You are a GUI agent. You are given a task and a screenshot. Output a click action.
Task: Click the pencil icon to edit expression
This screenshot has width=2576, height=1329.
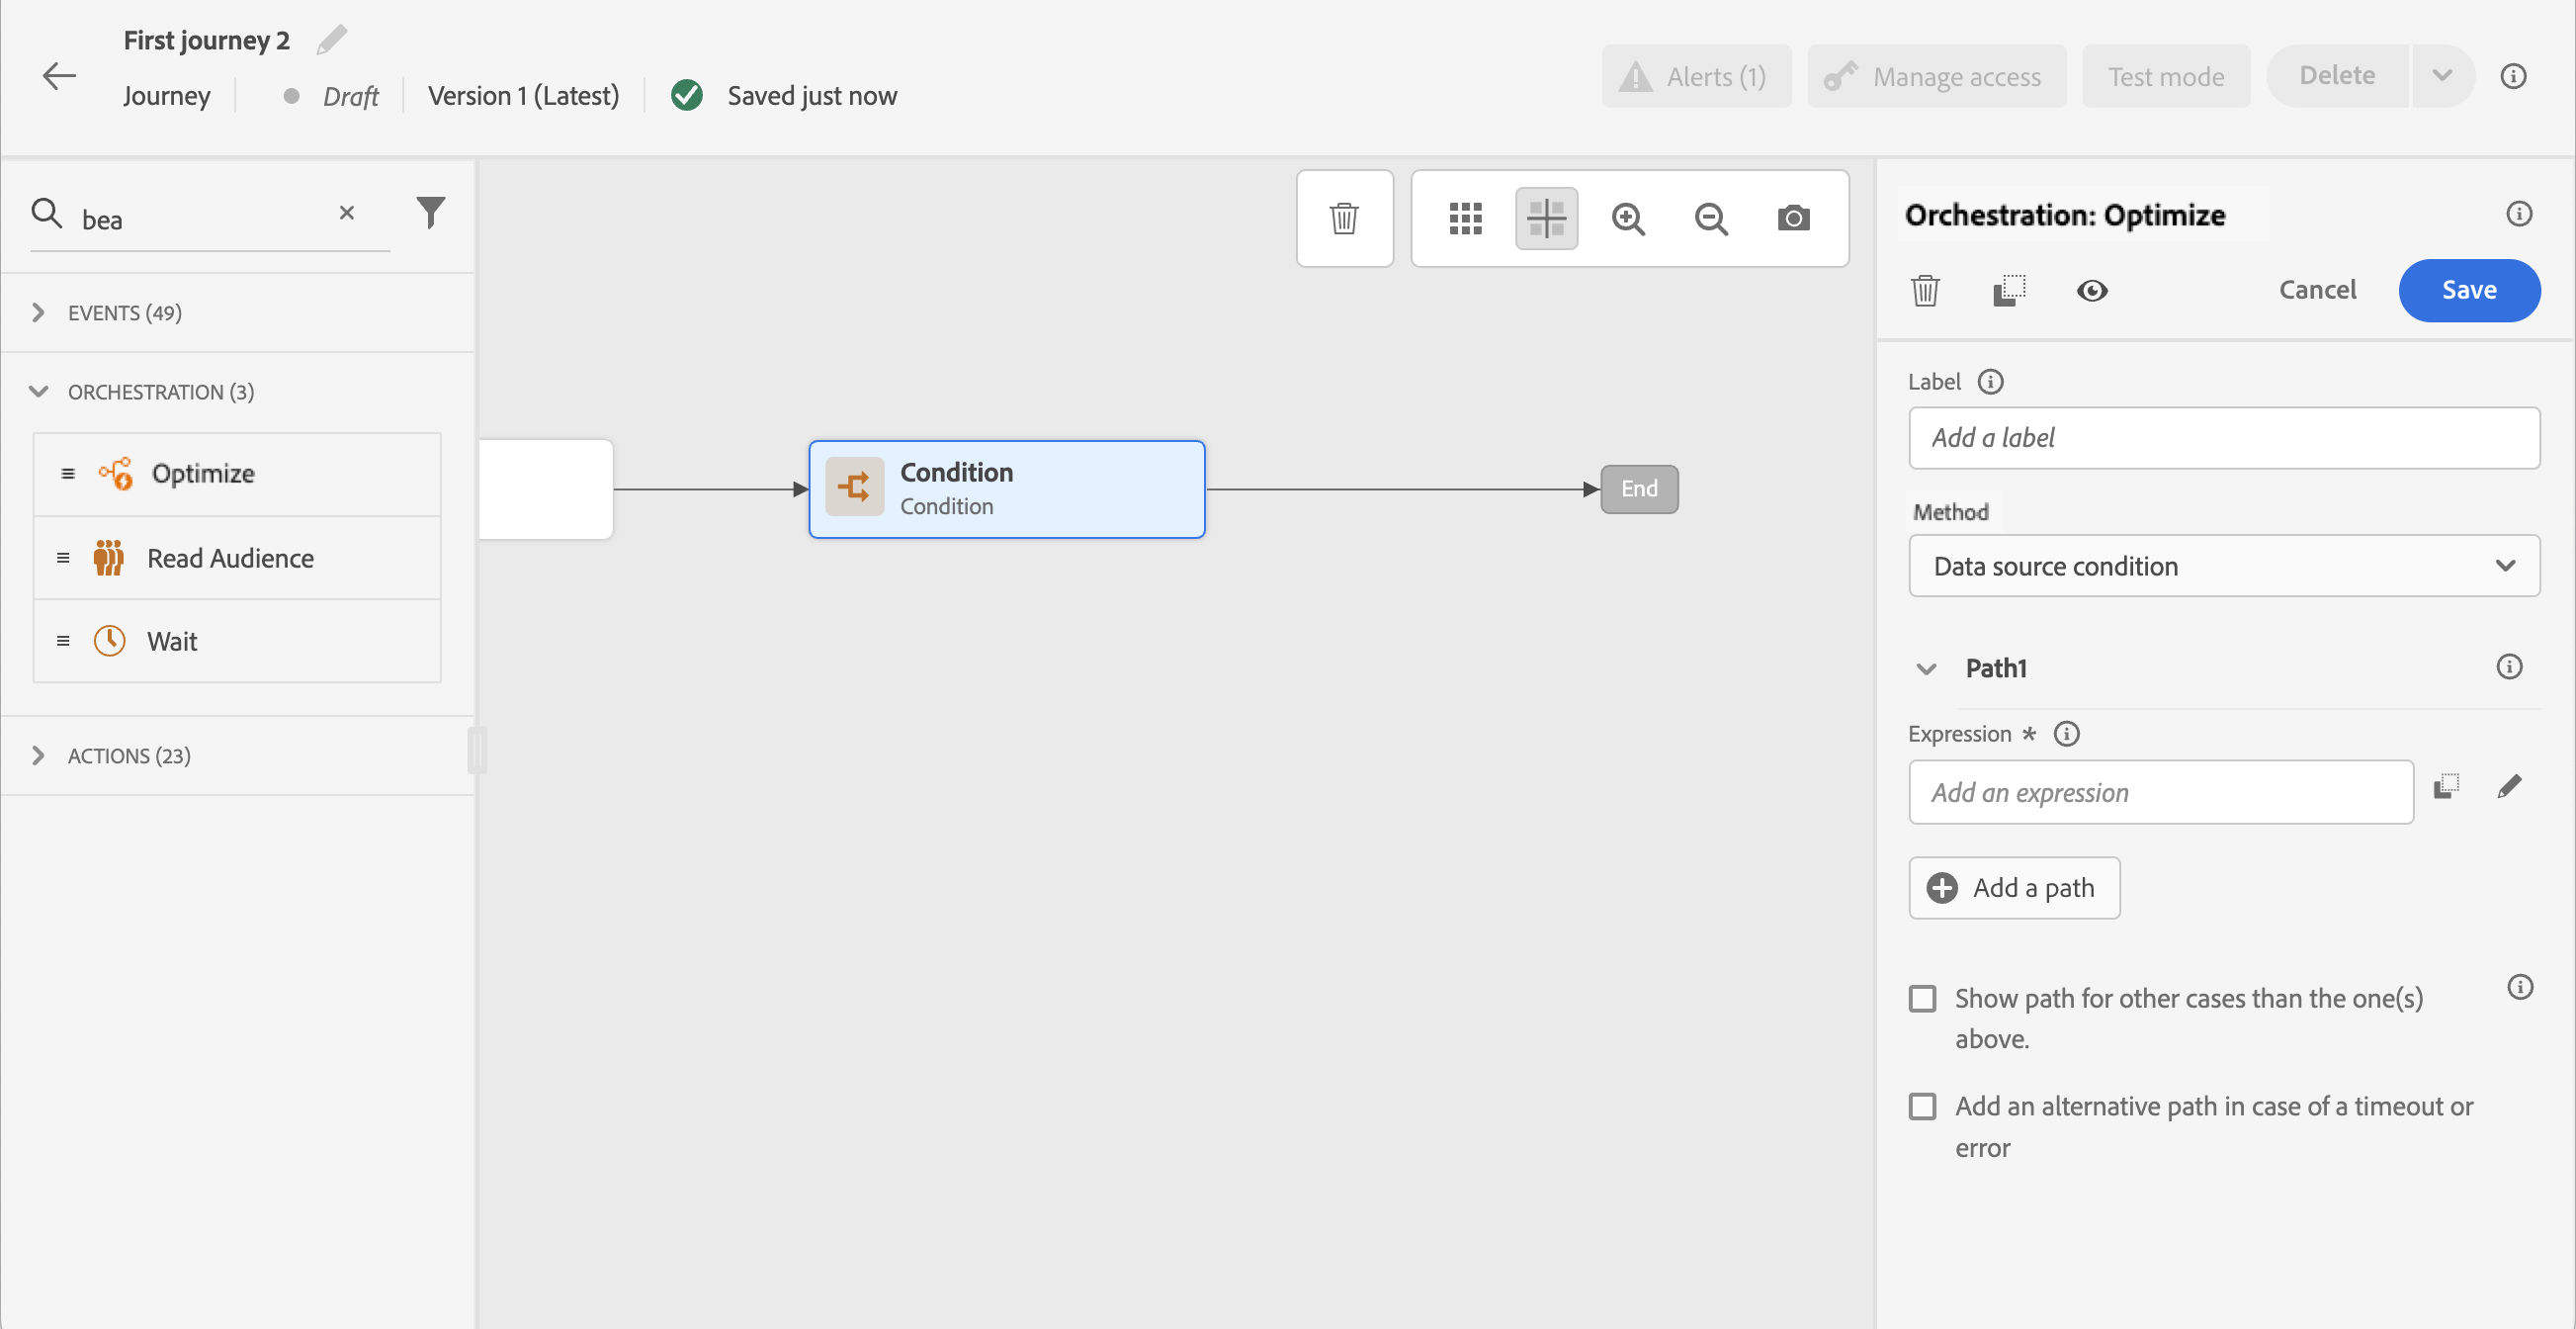pos(2509,787)
